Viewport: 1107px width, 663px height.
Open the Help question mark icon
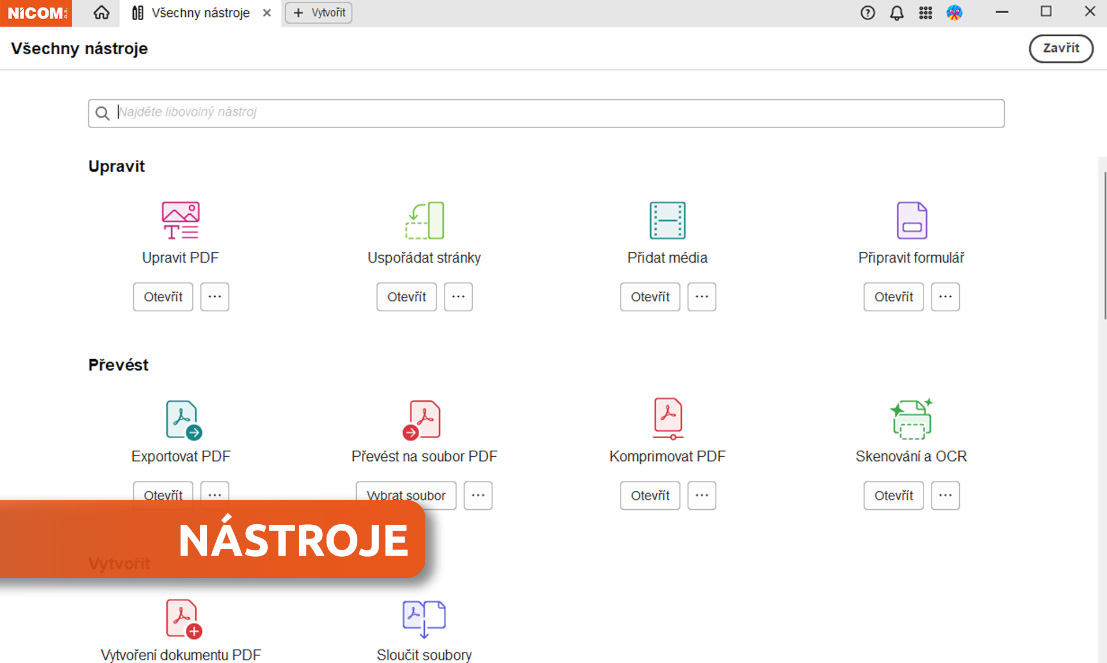pos(868,13)
